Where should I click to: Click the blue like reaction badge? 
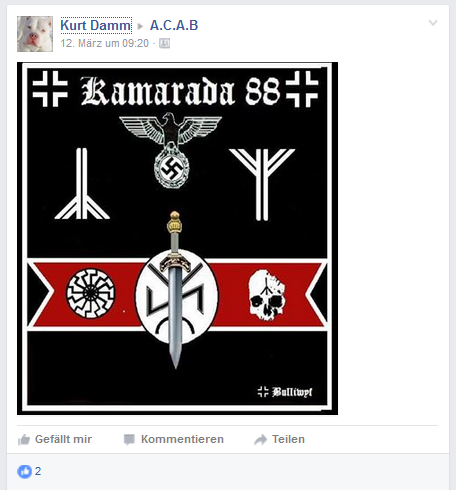(x=24, y=471)
